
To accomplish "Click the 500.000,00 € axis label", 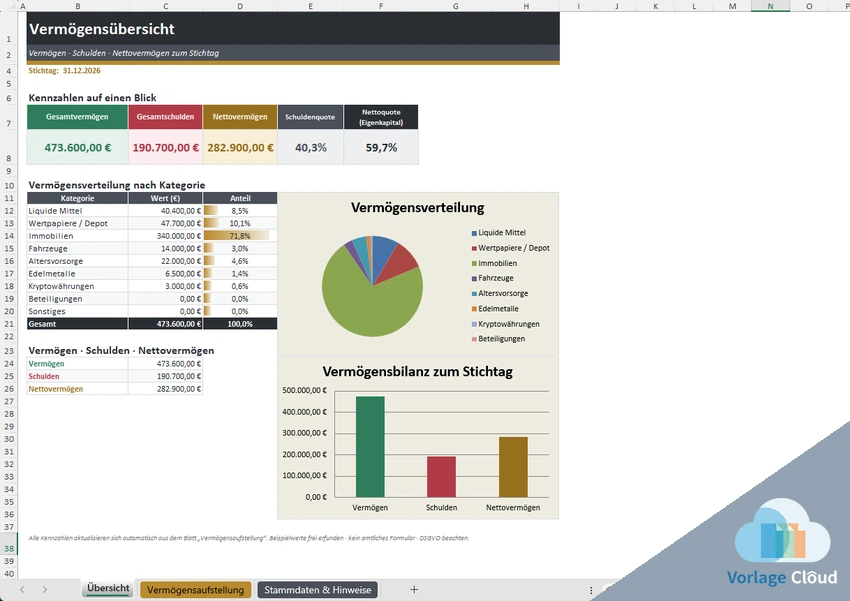I will 305,390.
